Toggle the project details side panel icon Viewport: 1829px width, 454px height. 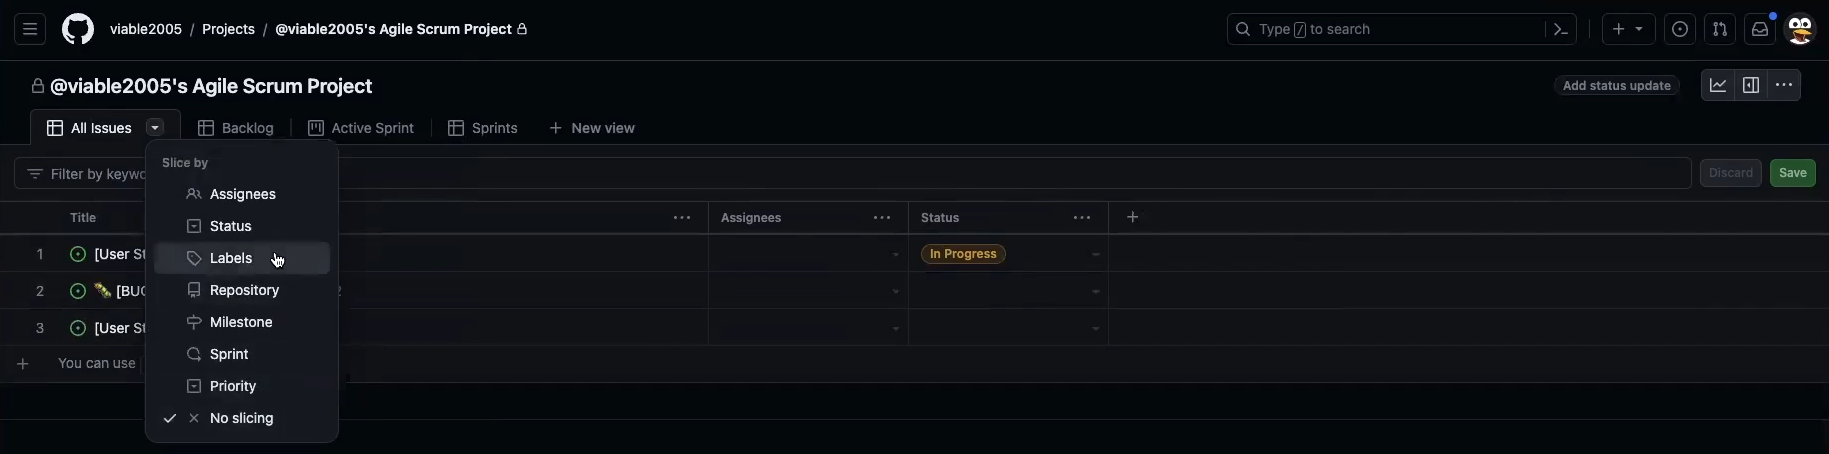click(x=1751, y=85)
